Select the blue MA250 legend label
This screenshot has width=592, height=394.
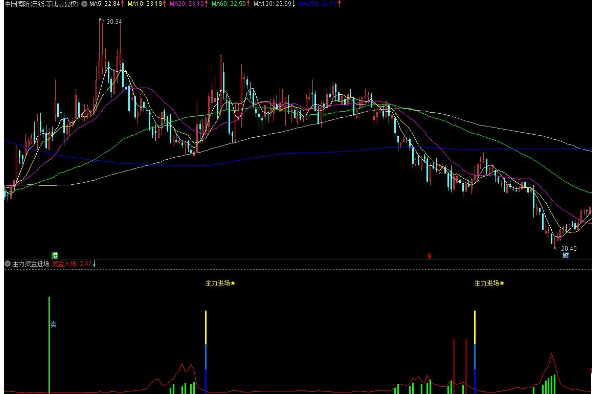(318, 4)
